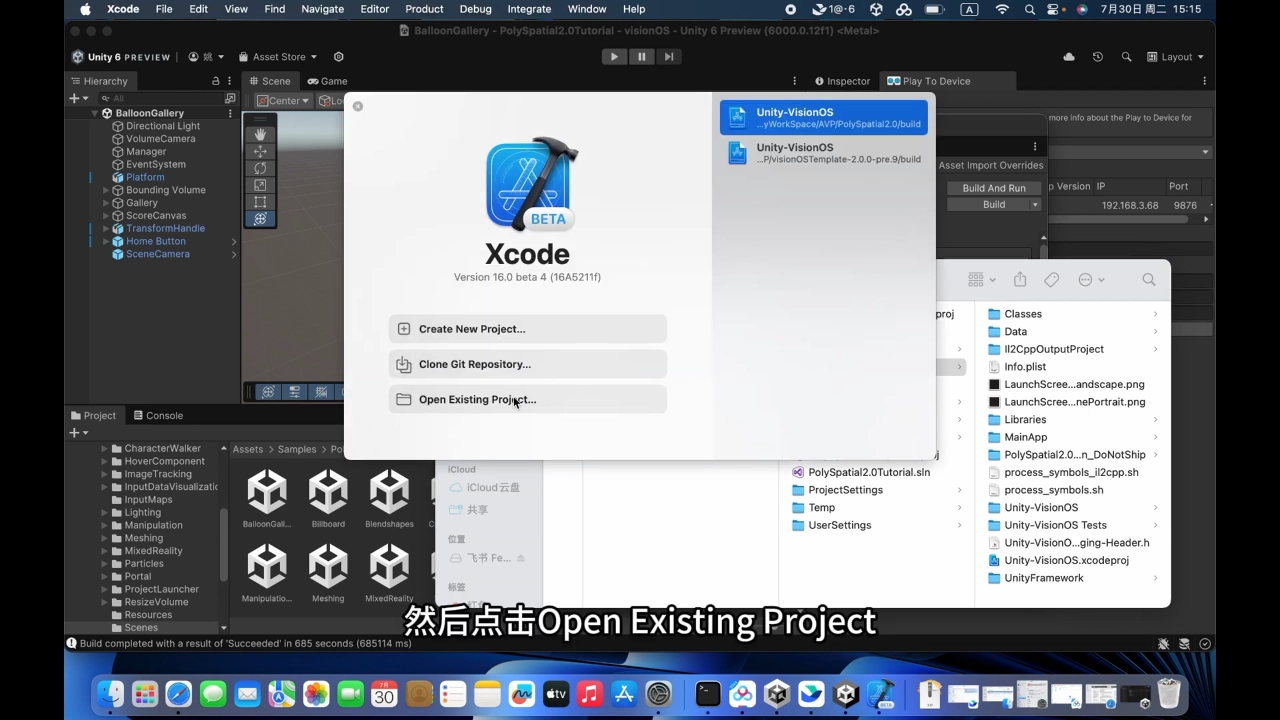Open Home Button prefab arrow in Hierarchy
This screenshot has height=720, width=1280.
pos(234,241)
